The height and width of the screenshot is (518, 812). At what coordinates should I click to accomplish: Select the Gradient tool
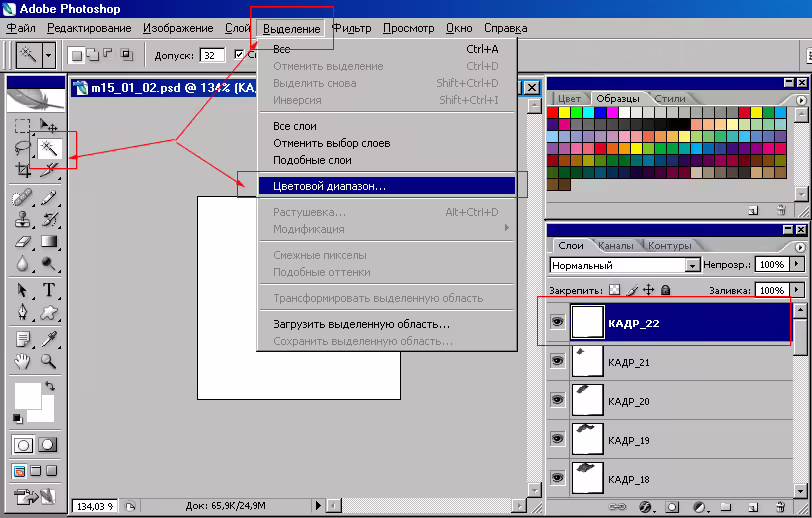(49, 242)
